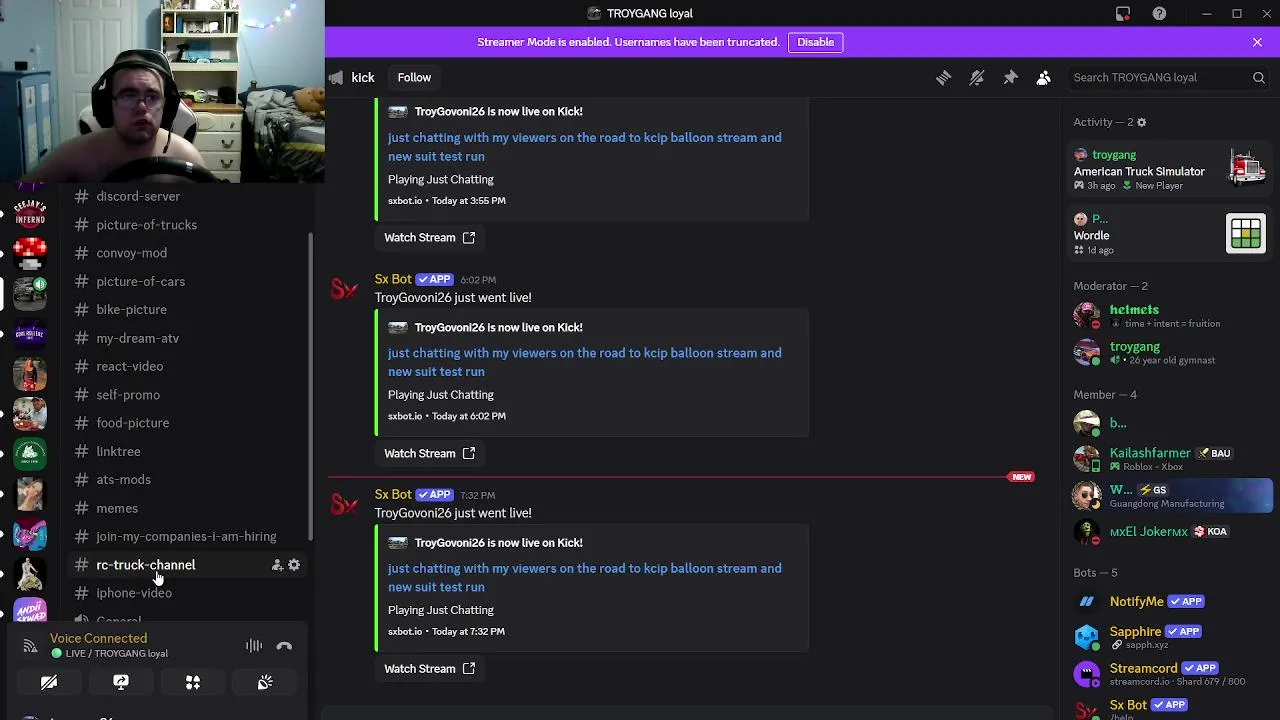Start an Activity from voice panel
1280x720 pixels.
point(193,682)
